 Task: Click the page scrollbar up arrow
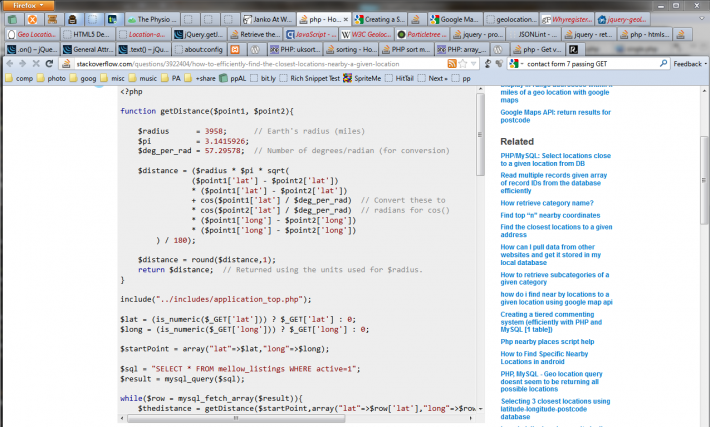click(704, 90)
